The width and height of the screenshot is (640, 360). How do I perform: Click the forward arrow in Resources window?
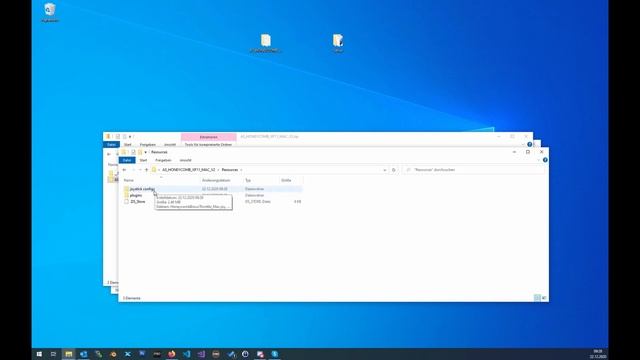click(x=133, y=170)
